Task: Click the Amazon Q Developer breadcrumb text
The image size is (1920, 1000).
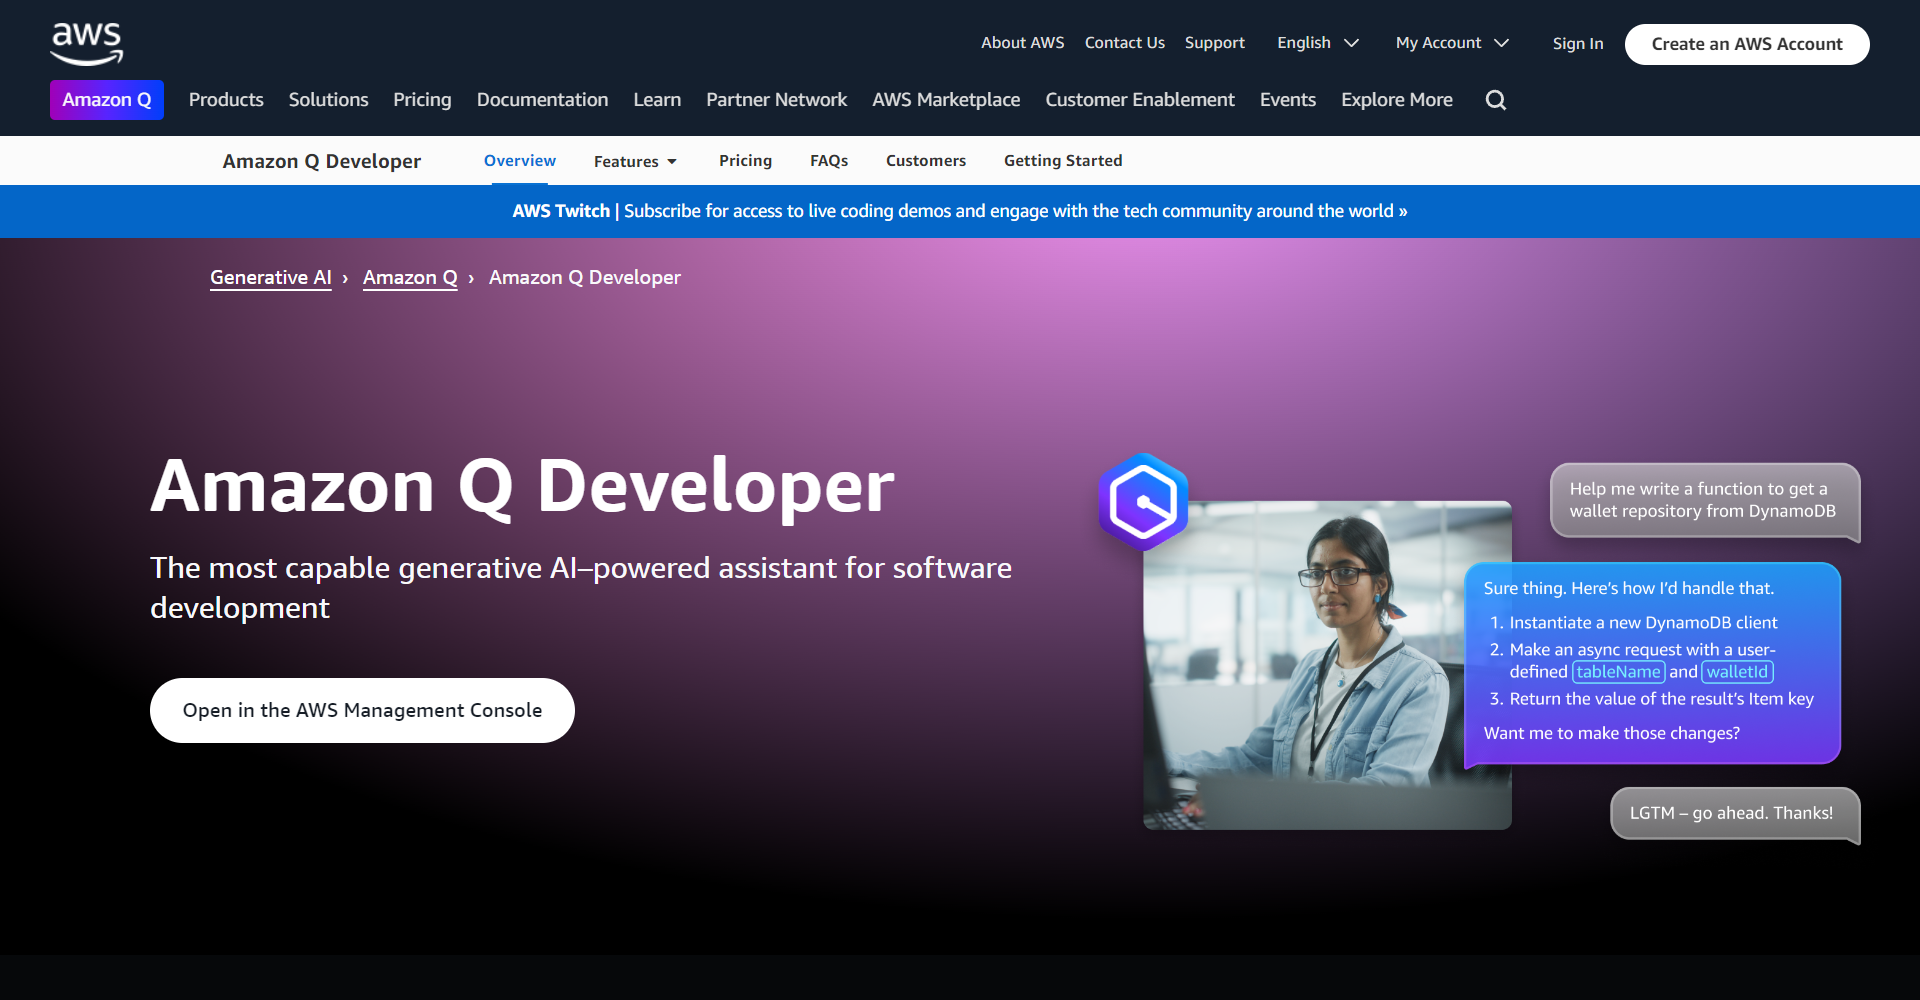Action: point(584,278)
